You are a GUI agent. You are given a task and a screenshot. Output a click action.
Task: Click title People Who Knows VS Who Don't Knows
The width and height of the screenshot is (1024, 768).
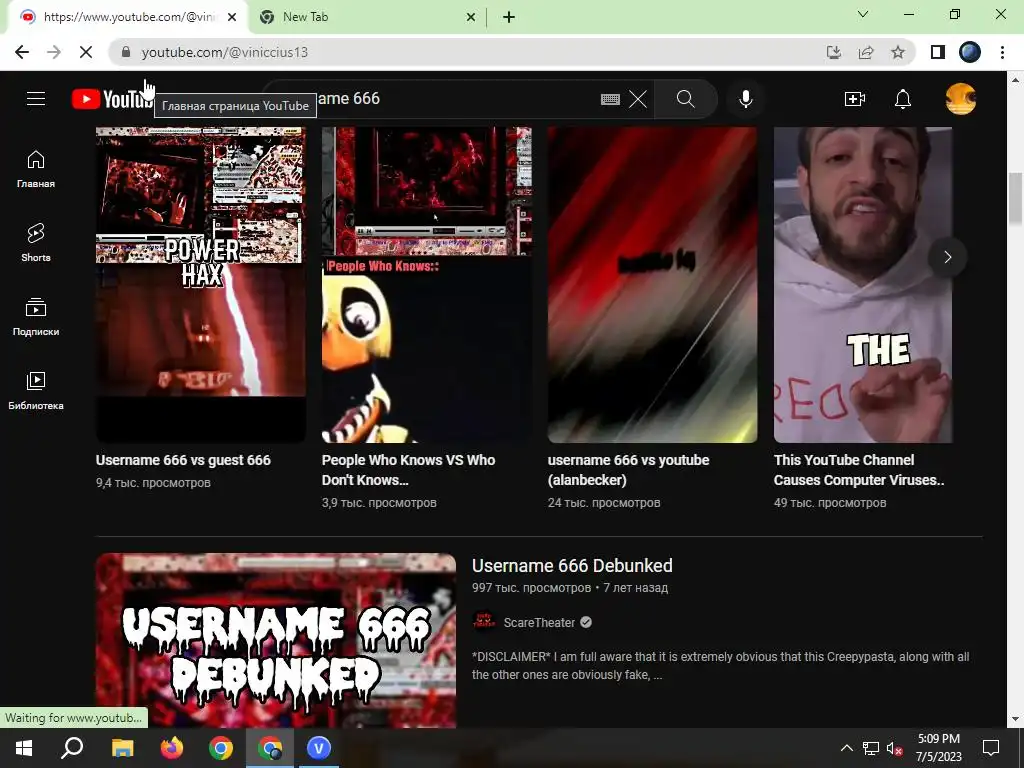tap(408, 470)
